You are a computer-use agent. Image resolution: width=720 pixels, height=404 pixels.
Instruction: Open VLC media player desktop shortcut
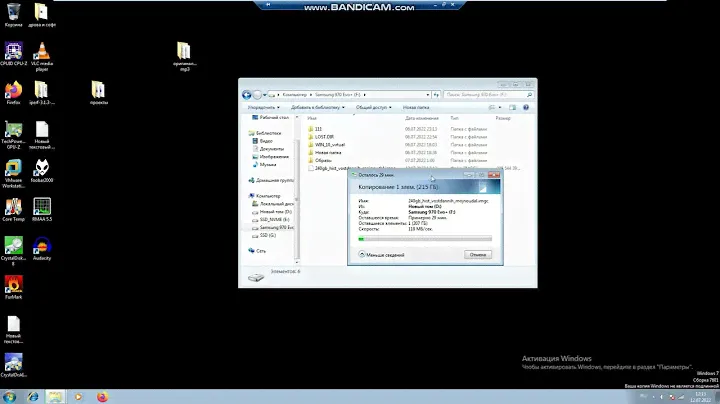click(42, 53)
